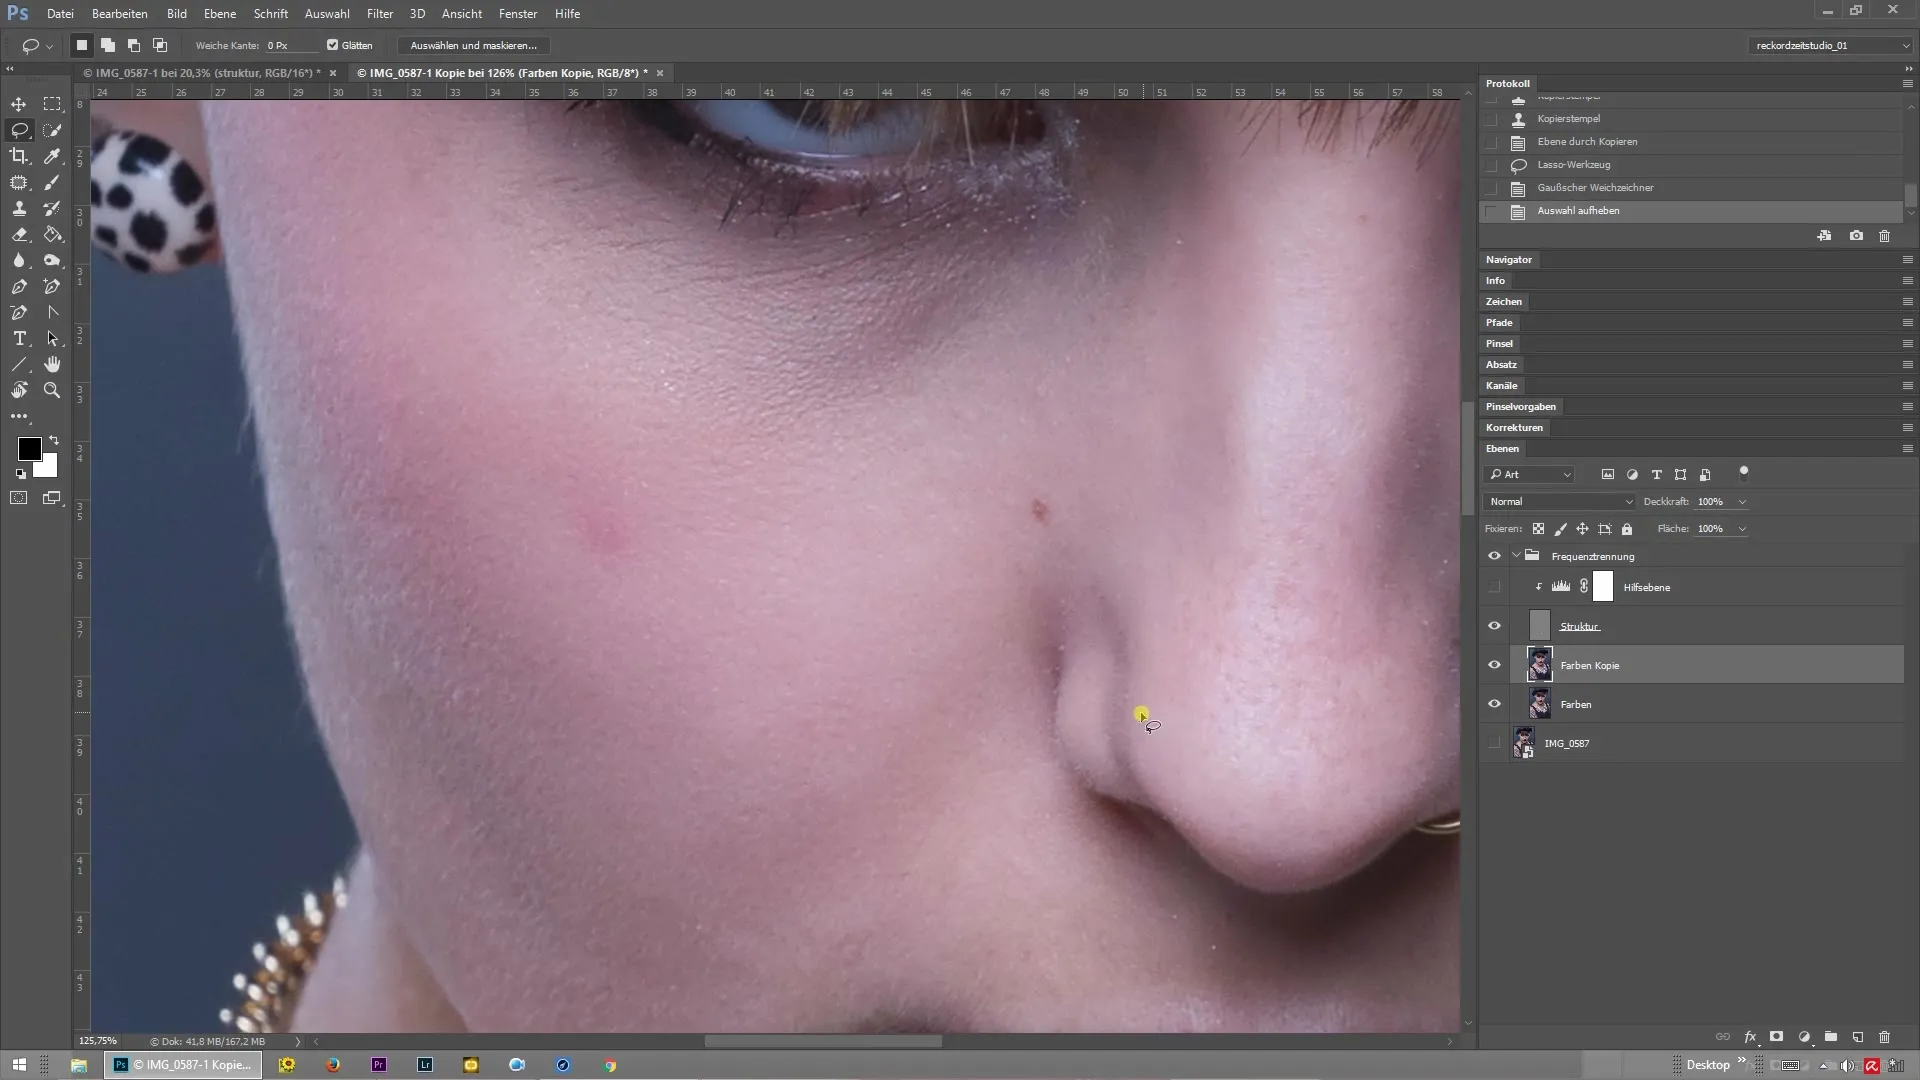Viewport: 1920px width, 1080px height.
Task: Select the Type tool
Action: coord(19,338)
